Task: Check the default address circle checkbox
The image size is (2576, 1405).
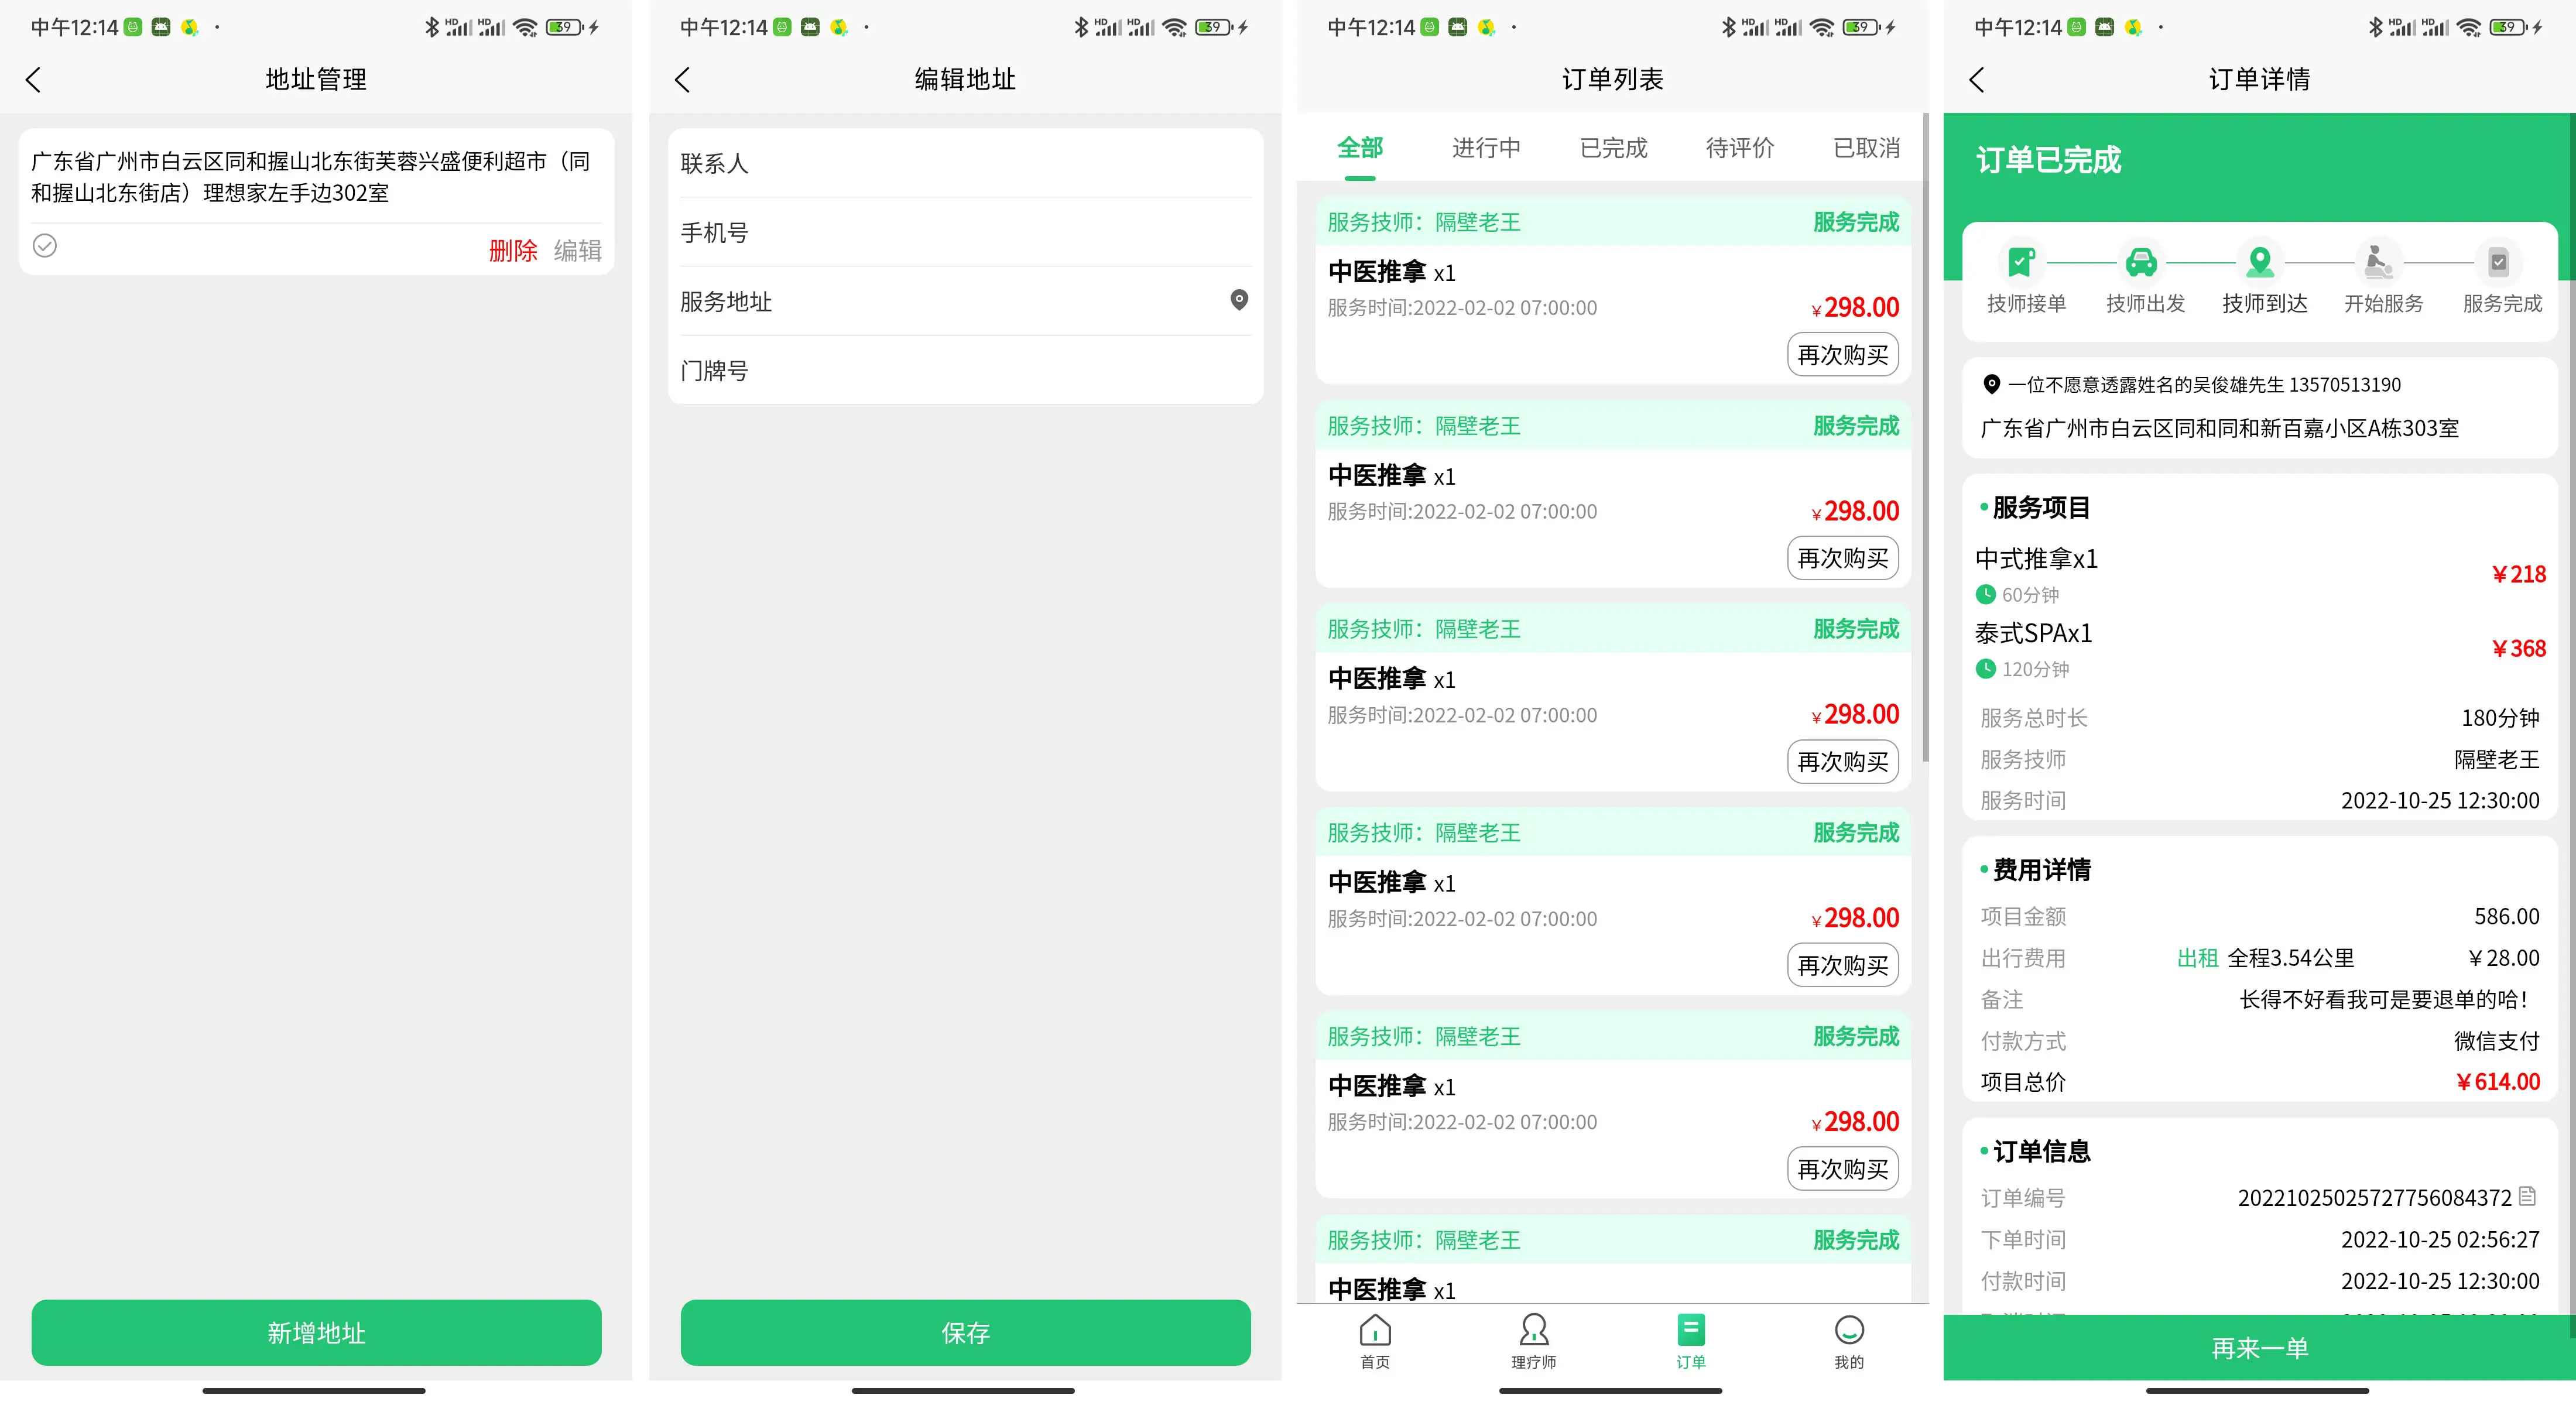Action: pos(45,246)
